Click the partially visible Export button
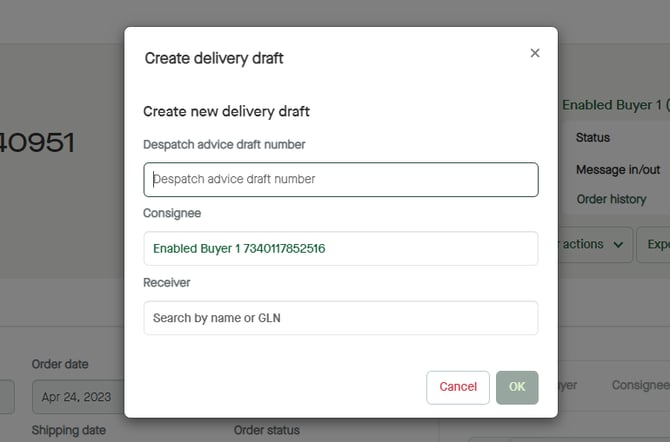Viewport: 670px width, 442px height. click(x=656, y=244)
